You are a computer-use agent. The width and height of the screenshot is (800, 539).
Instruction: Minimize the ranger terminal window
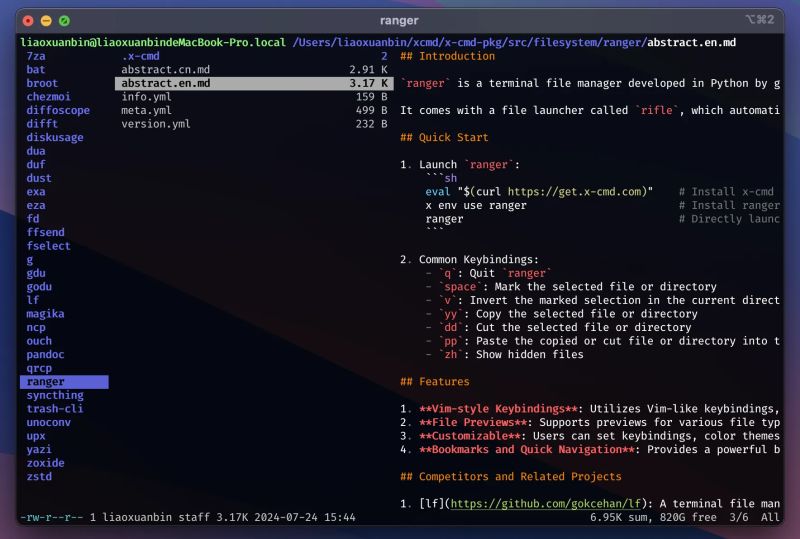coord(46,20)
